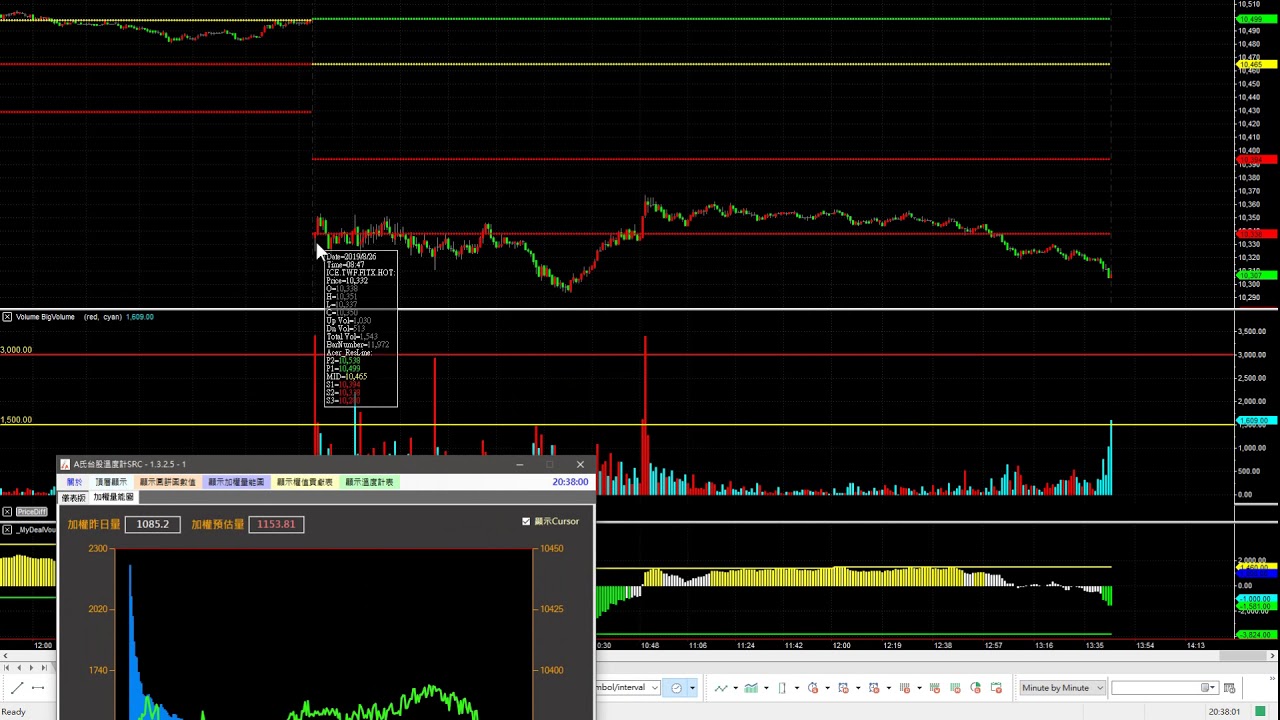Click the 1,500.00 yellow volume level label
Screen dimensions: 1280x720
[x=16, y=420]
